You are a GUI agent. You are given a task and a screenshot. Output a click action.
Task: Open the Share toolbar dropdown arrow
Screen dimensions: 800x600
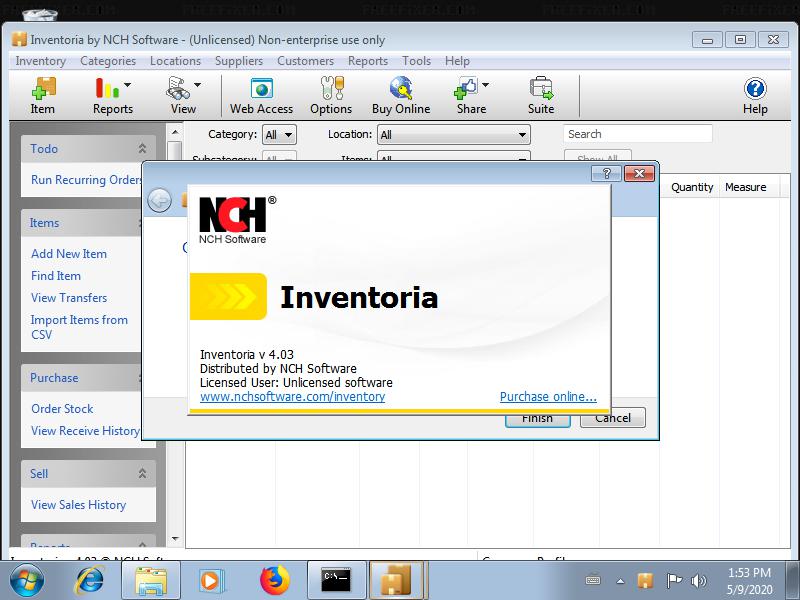click(x=486, y=85)
